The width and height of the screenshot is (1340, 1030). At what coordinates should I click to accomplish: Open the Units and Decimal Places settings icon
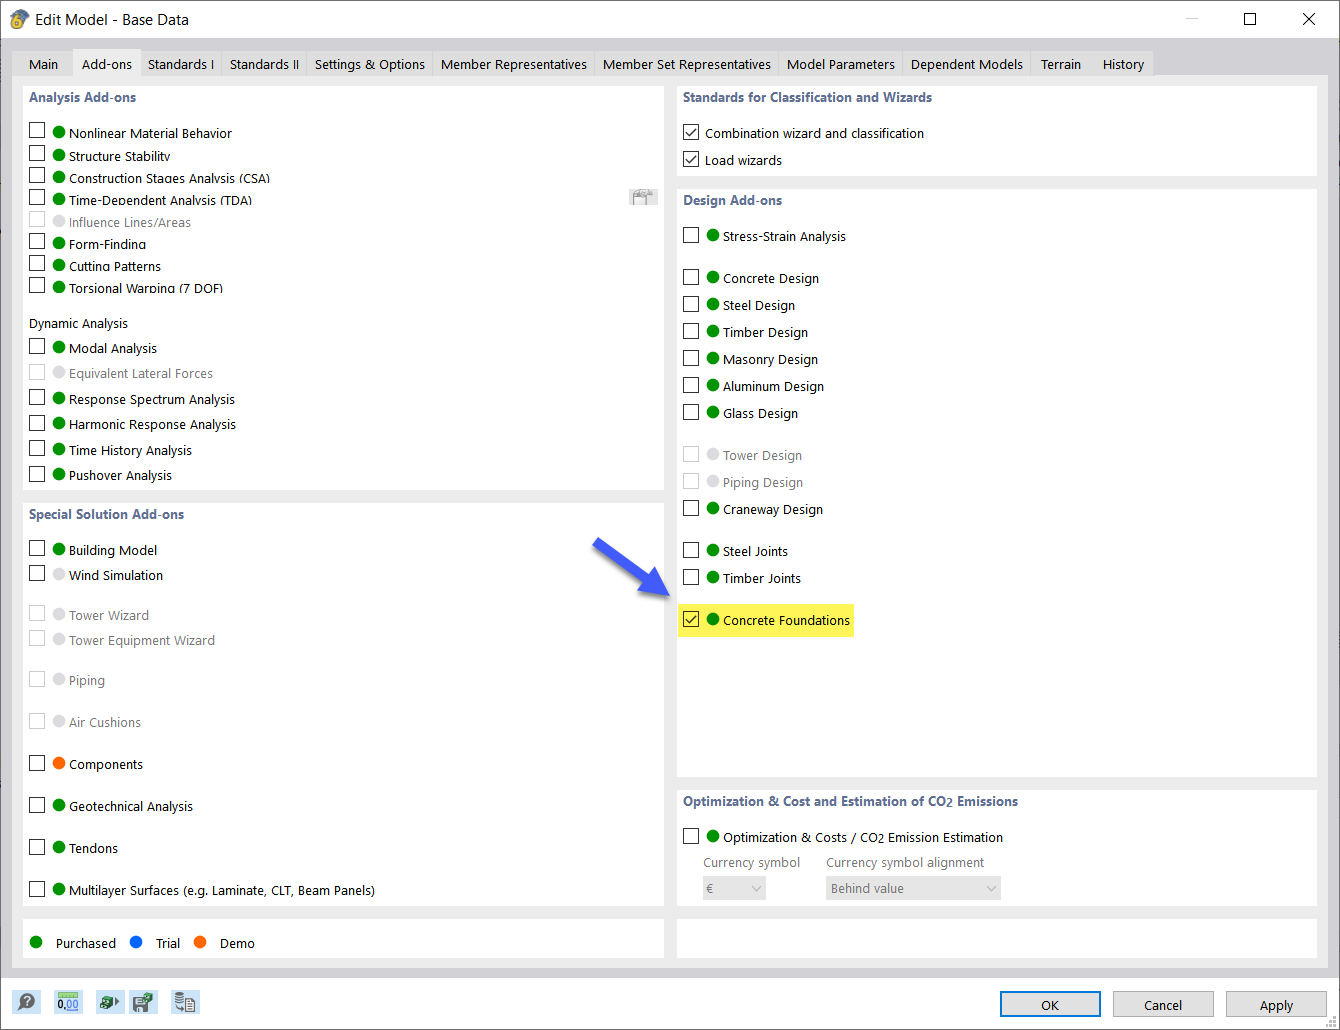(x=67, y=1001)
